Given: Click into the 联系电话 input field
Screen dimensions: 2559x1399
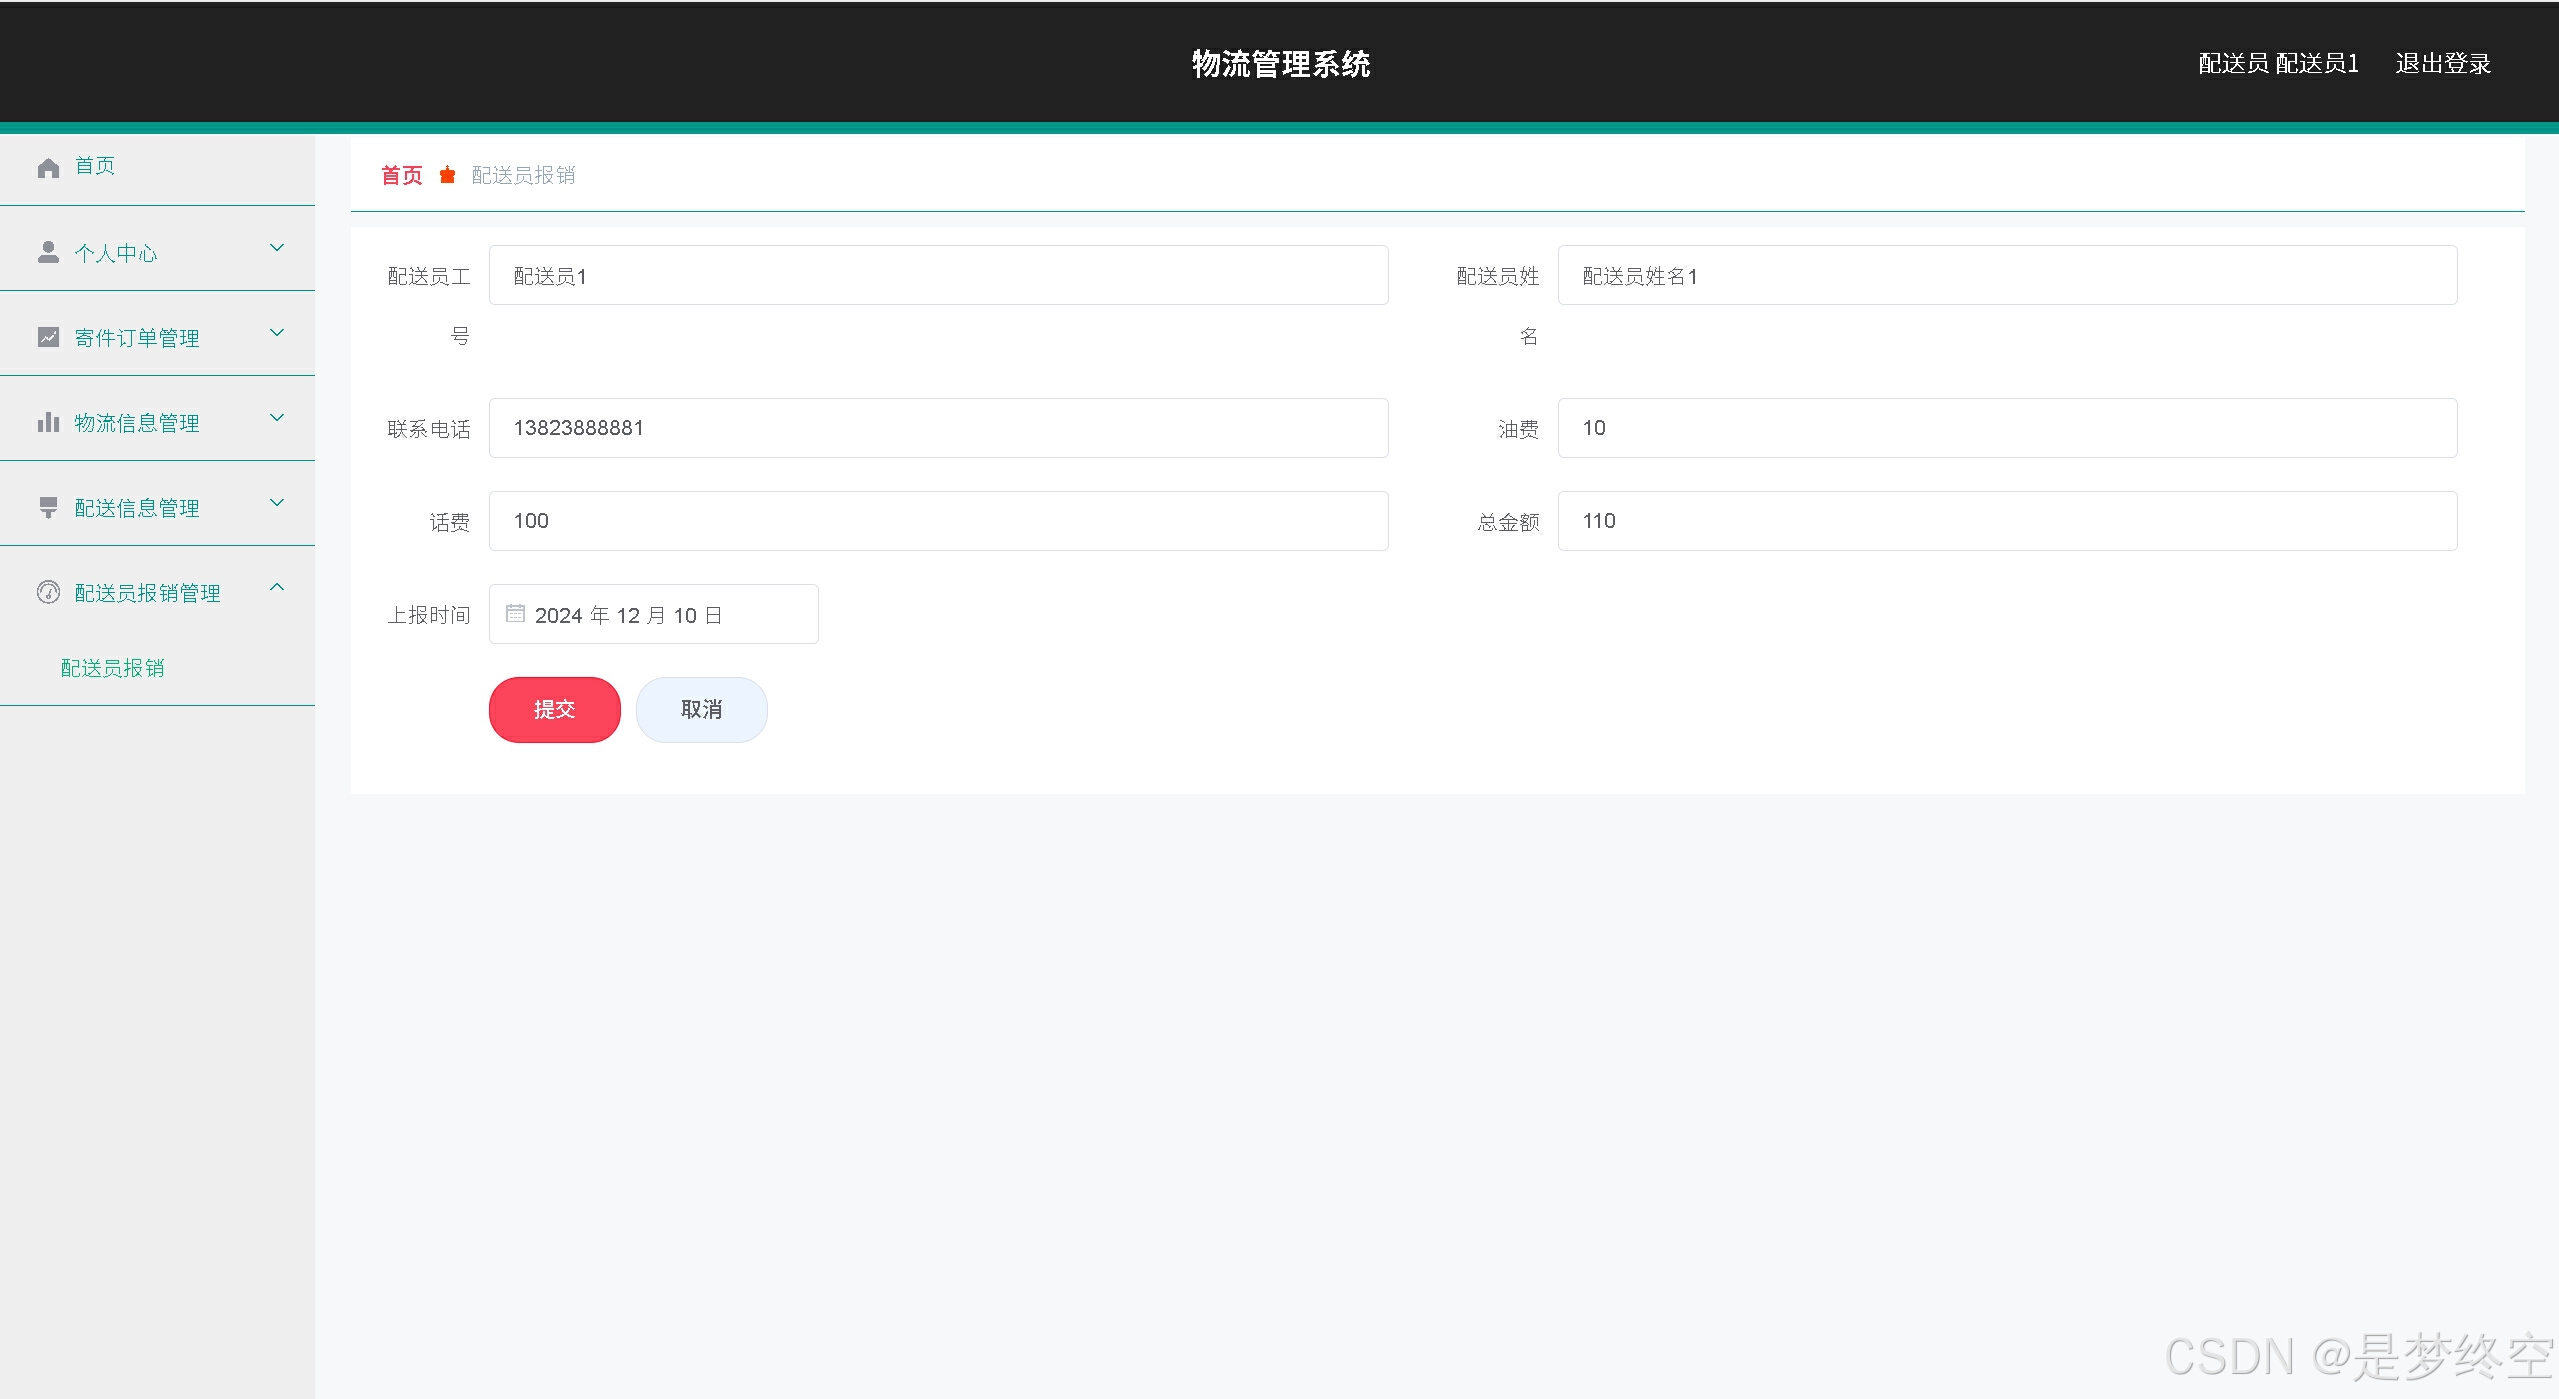Looking at the screenshot, I should click(938, 428).
